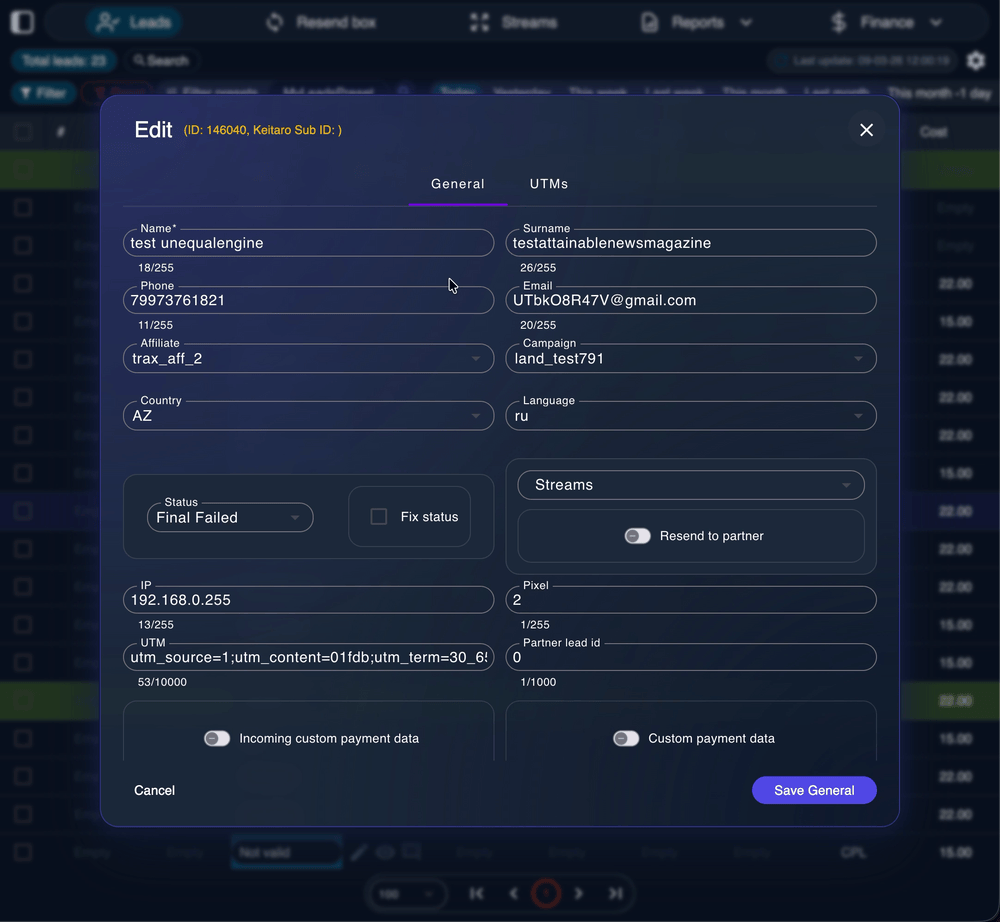Go to the last page of leads
This screenshot has width=1000, height=922.
(x=616, y=893)
